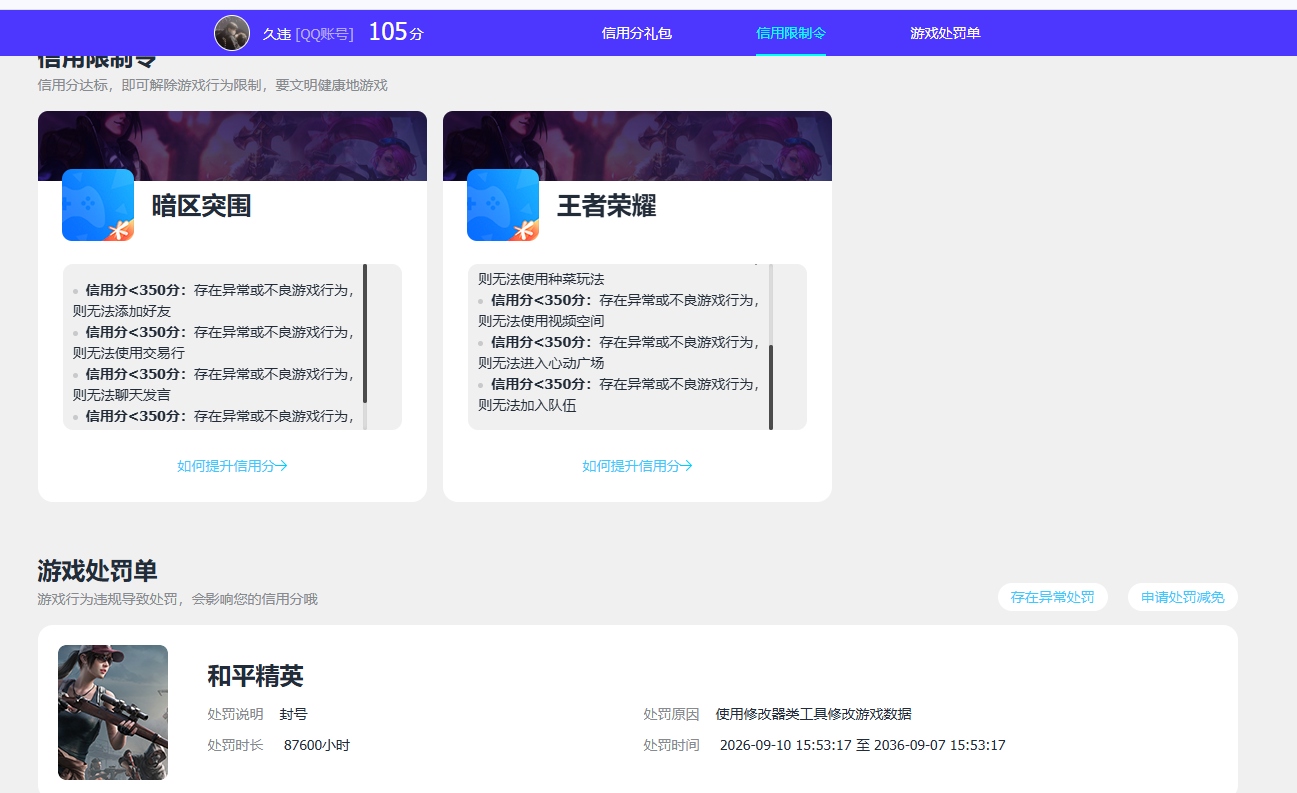Click the 久违 username text
Viewport: 1297px width, 793px height.
[276, 34]
